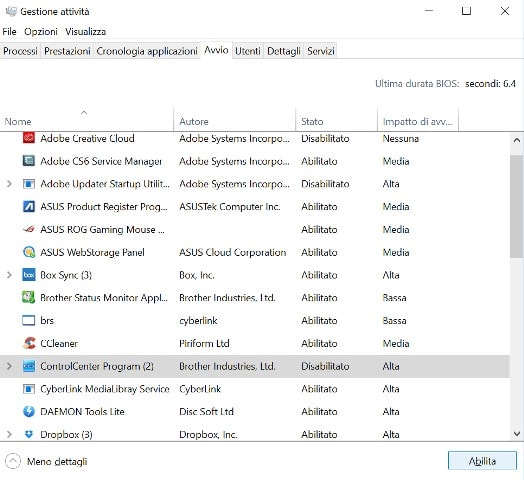This screenshot has width=524, height=480.
Task: Select the ASUS ROG Gaming Mouse name
Action: click(102, 230)
